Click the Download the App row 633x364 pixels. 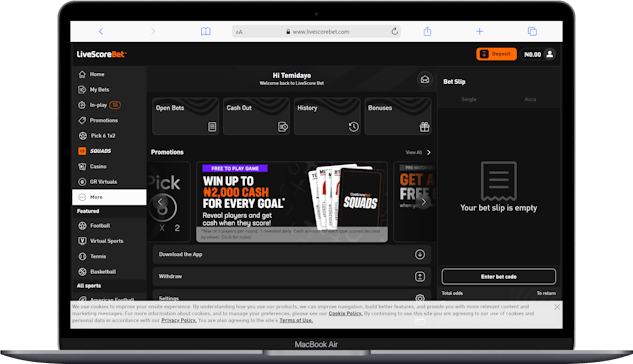pos(291,254)
